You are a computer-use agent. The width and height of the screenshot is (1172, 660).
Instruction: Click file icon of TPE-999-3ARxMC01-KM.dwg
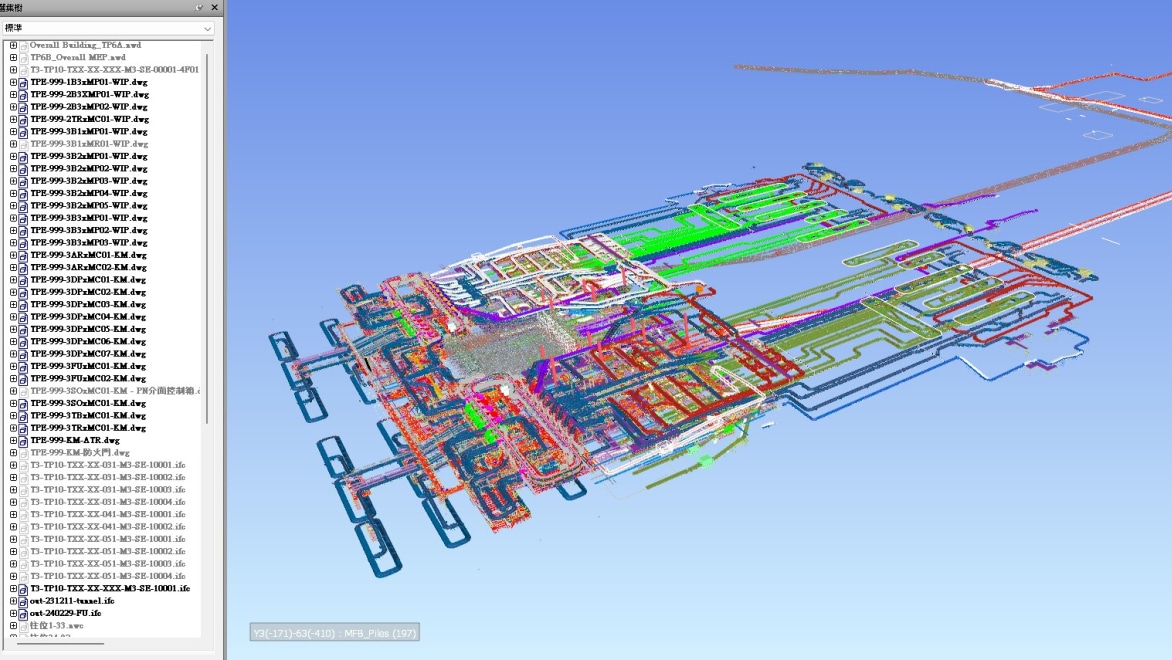[23, 255]
